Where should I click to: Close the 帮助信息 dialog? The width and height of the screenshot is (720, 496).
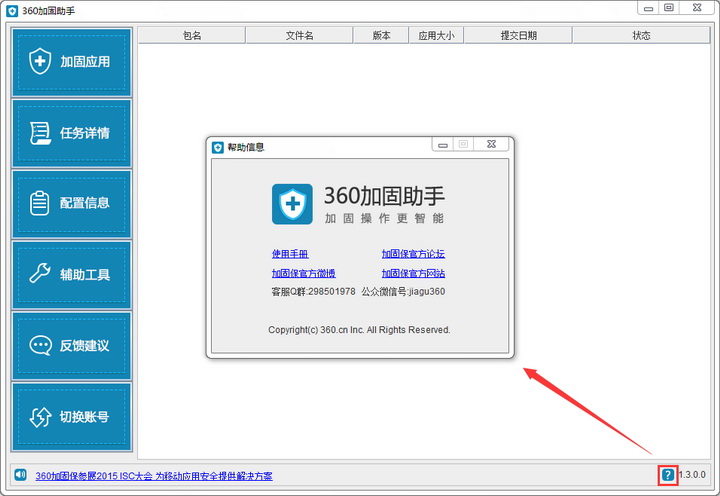491,144
